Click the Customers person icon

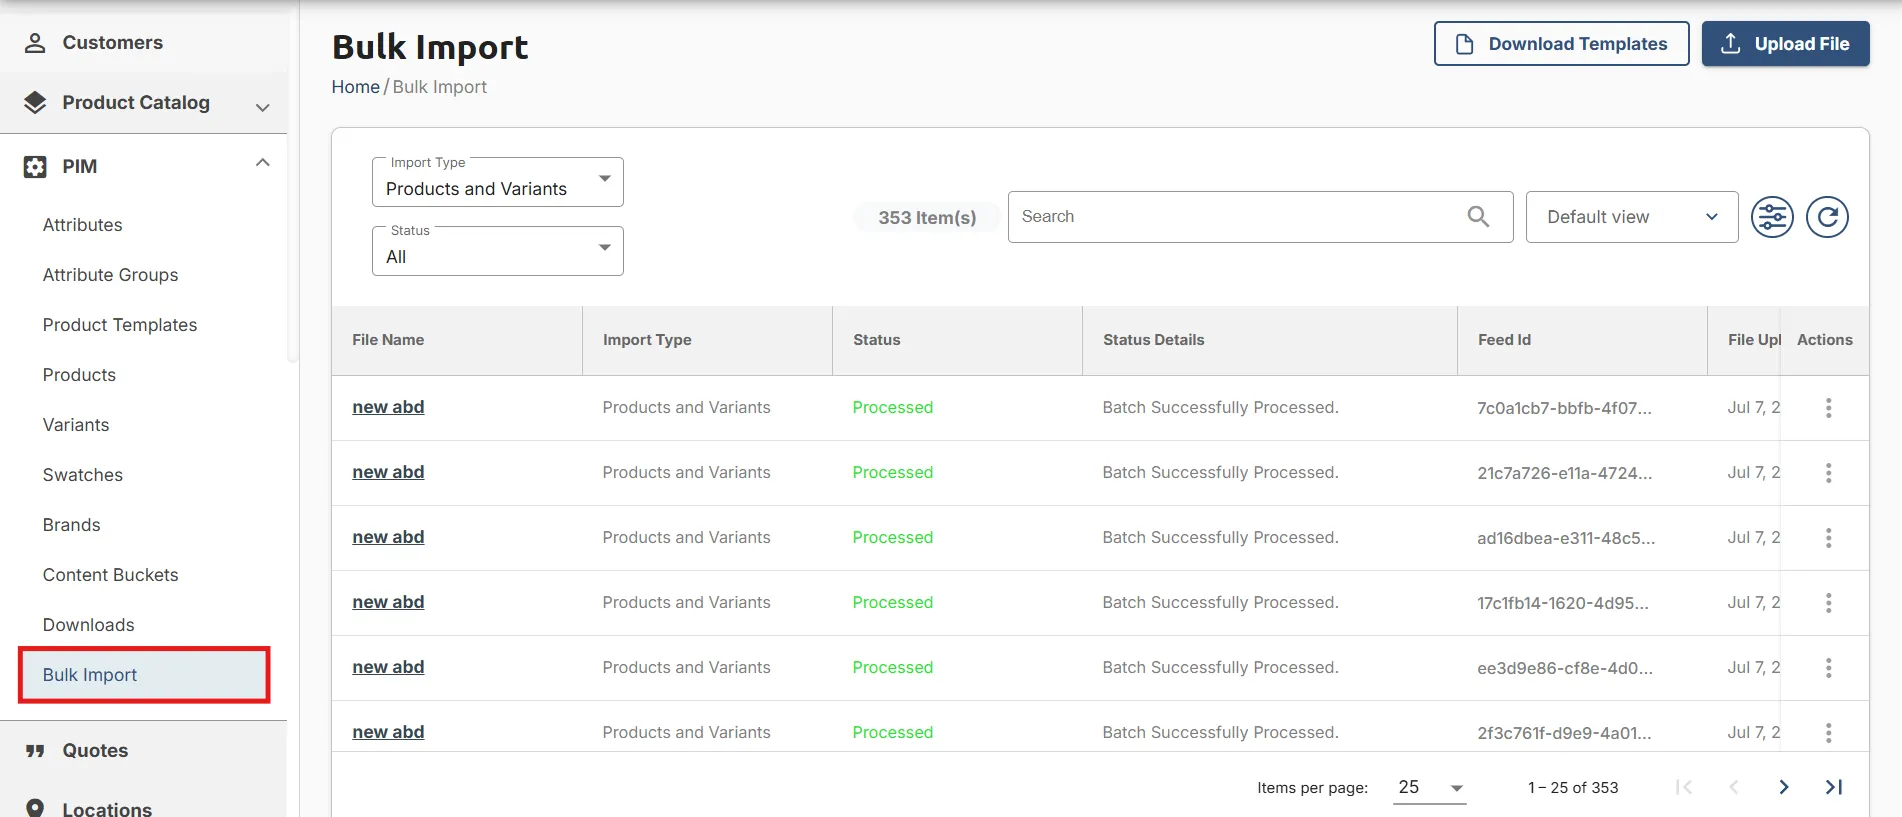pos(35,43)
